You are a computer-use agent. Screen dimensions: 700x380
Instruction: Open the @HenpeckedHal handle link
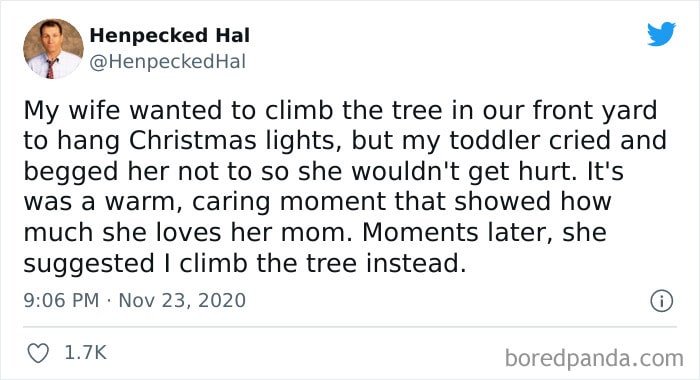click(167, 62)
